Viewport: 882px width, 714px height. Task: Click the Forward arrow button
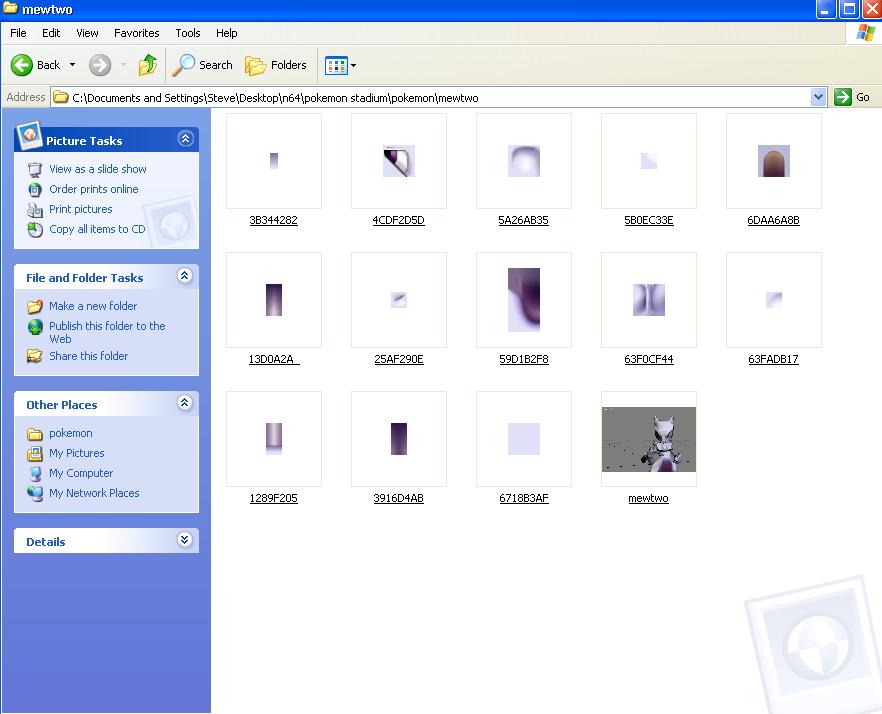[x=100, y=65]
